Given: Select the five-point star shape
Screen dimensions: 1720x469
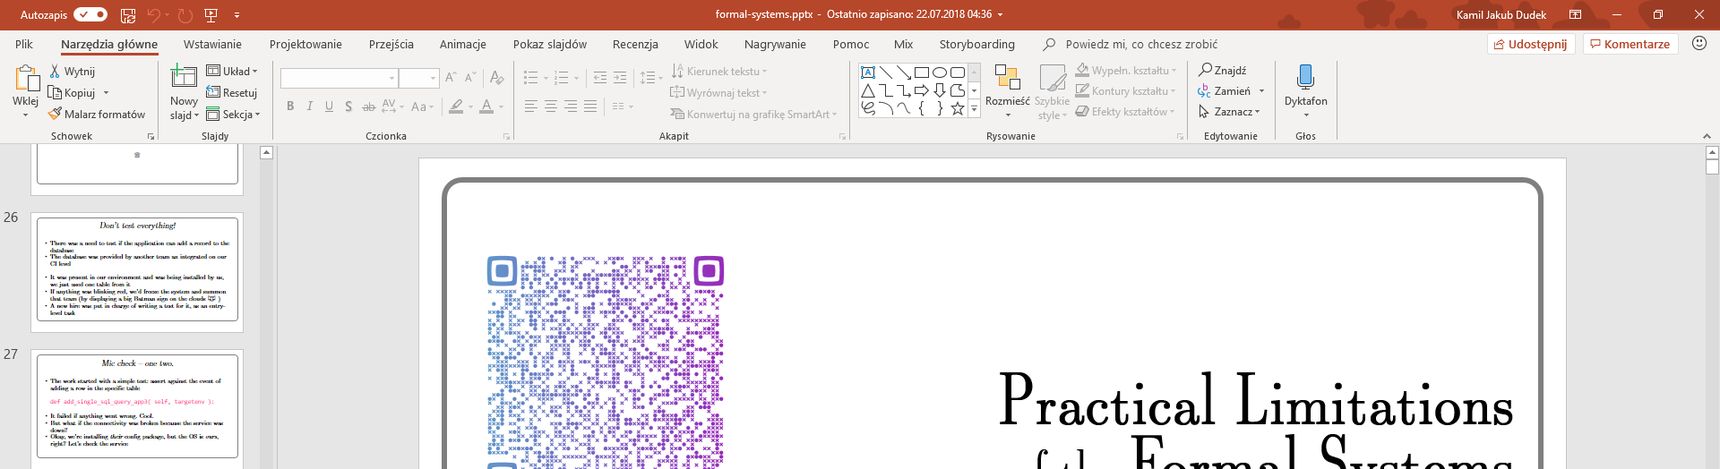Looking at the screenshot, I should [x=957, y=108].
